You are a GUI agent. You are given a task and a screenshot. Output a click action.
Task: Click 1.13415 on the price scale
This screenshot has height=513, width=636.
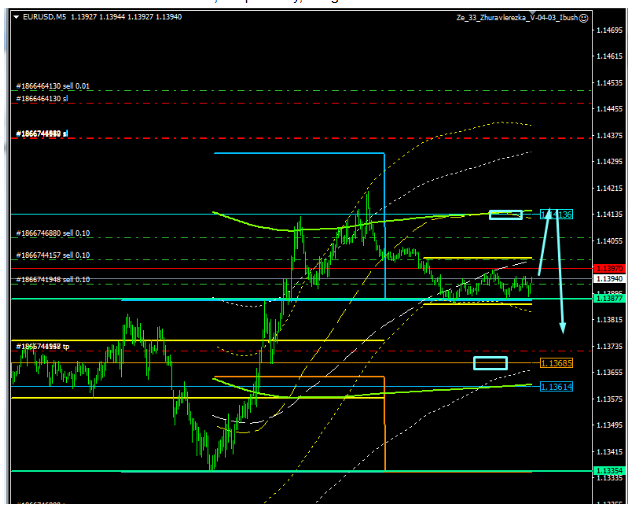[x=610, y=452]
